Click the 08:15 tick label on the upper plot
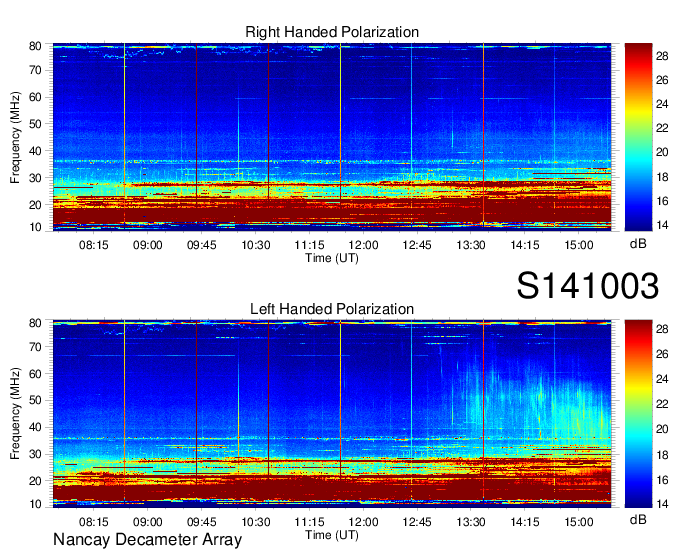This screenshot has width=680, height=552. click(x=94, y=245)
